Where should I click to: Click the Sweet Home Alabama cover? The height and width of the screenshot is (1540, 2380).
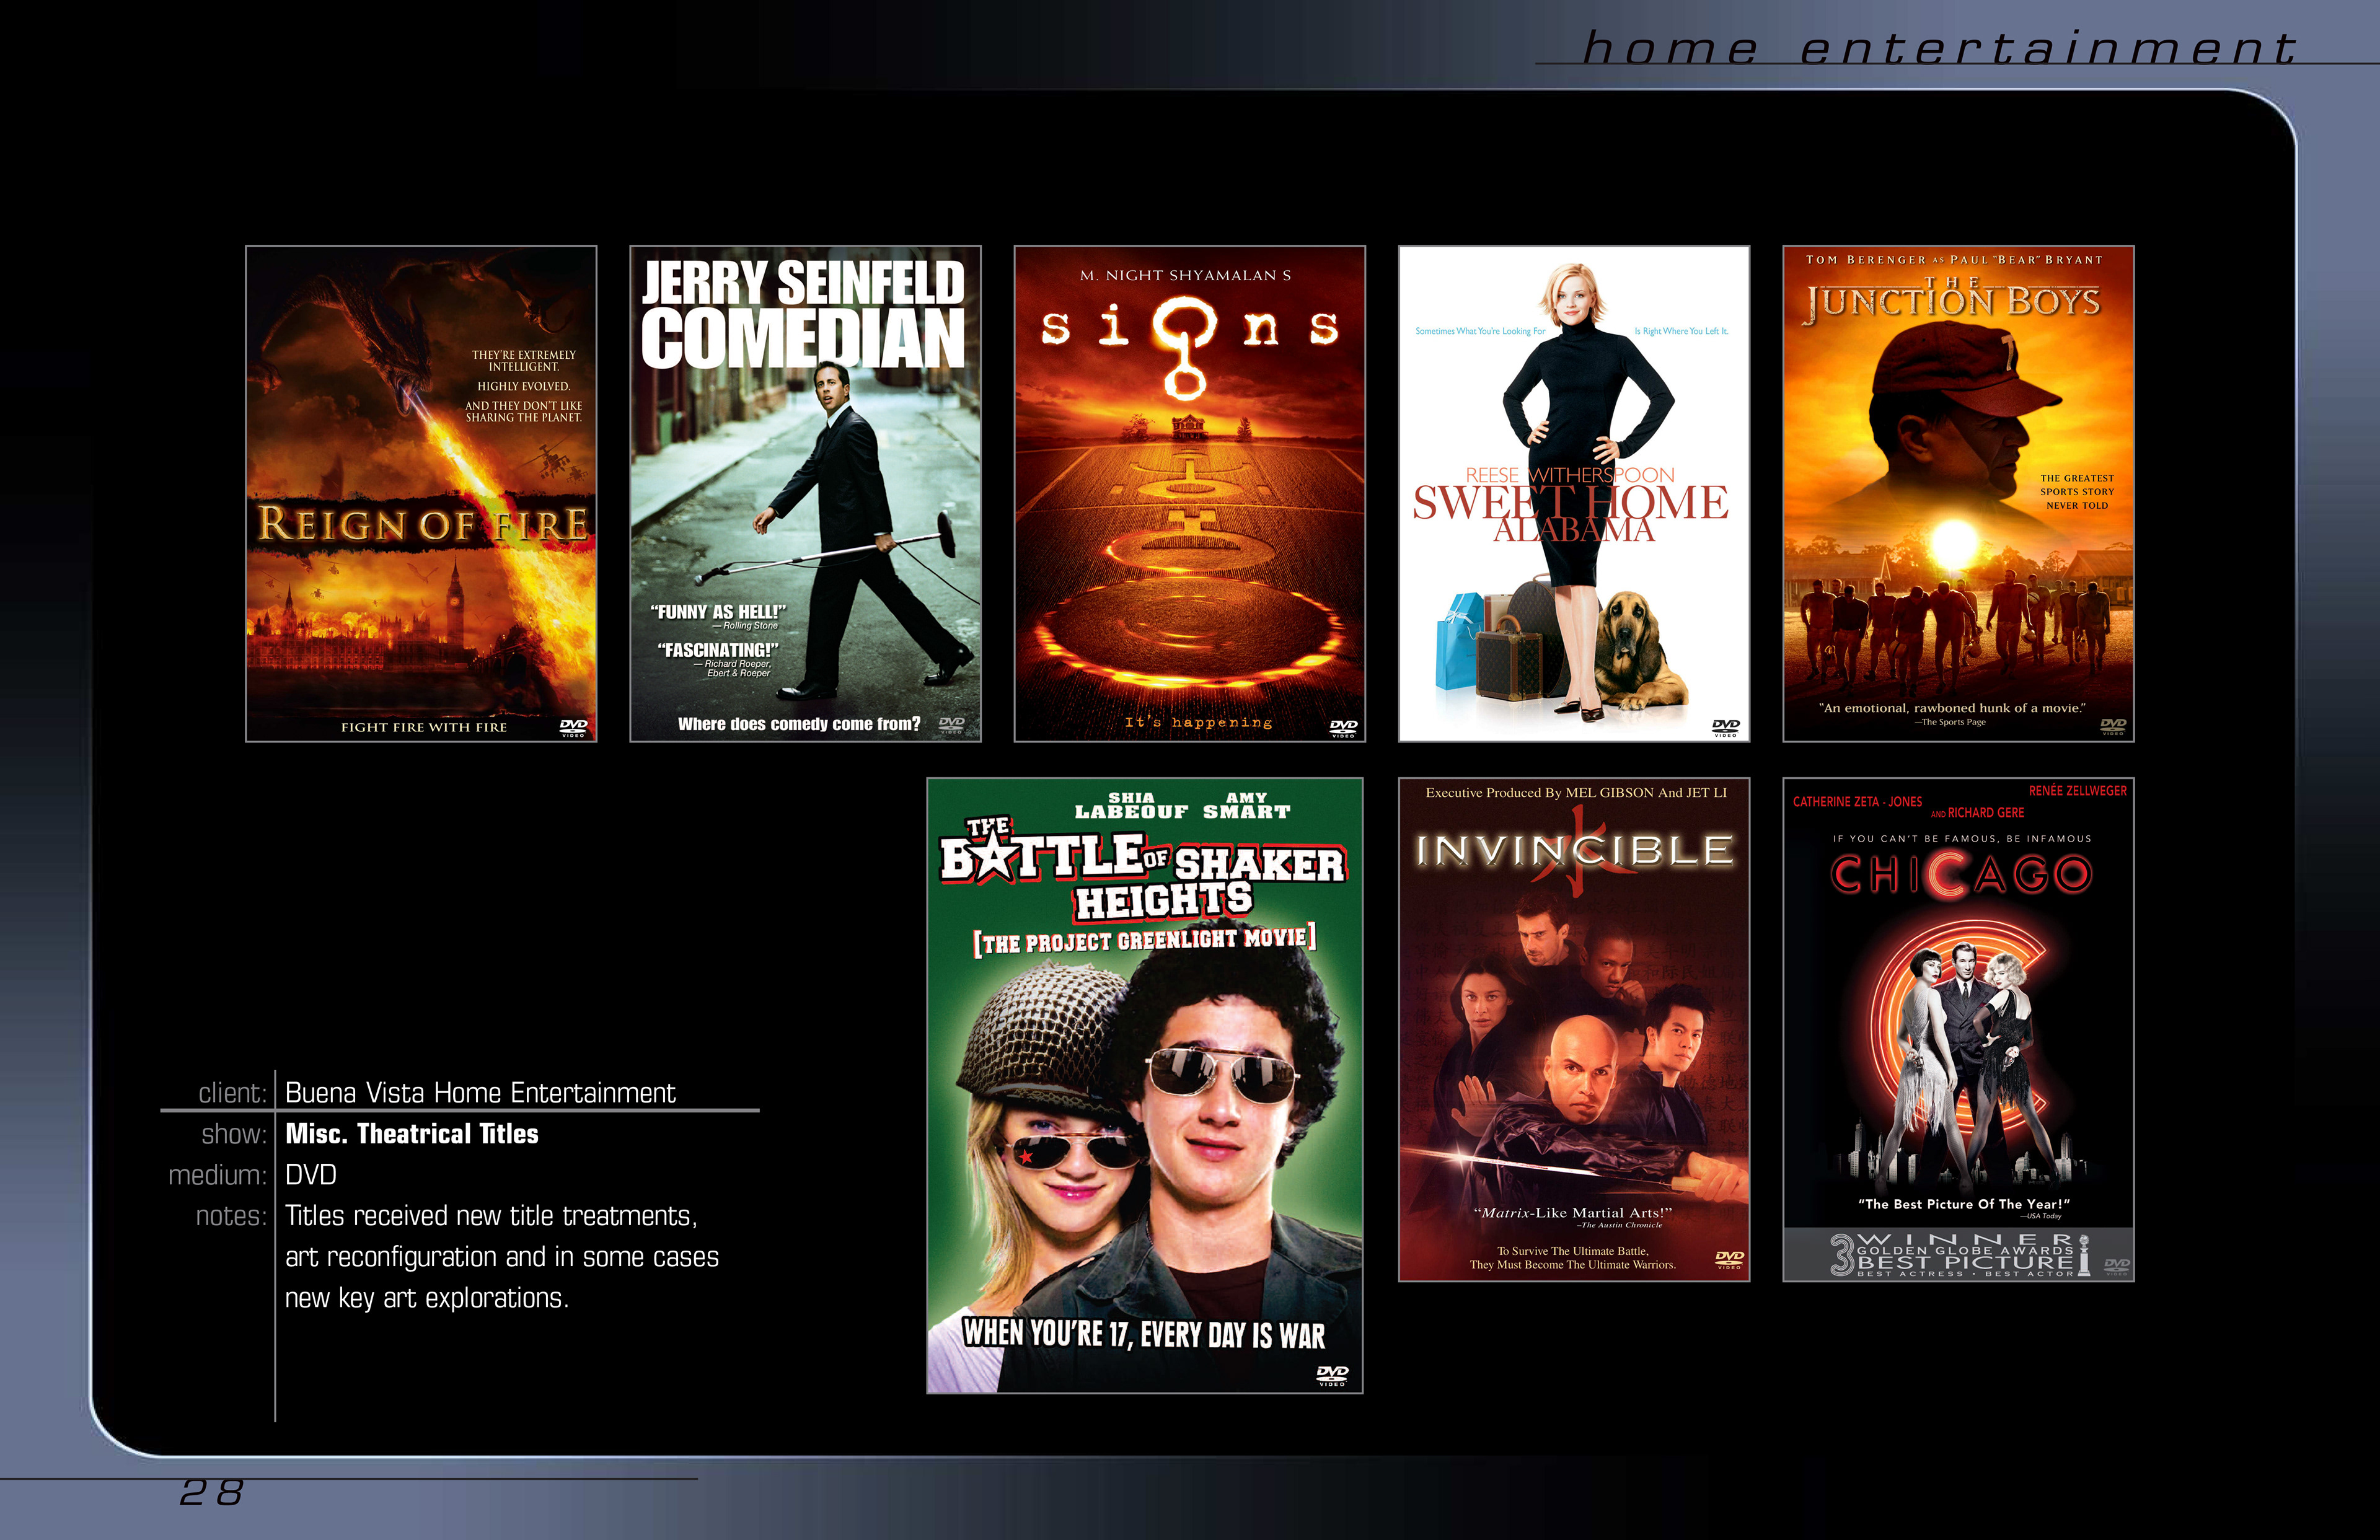tap(1573, 493)
